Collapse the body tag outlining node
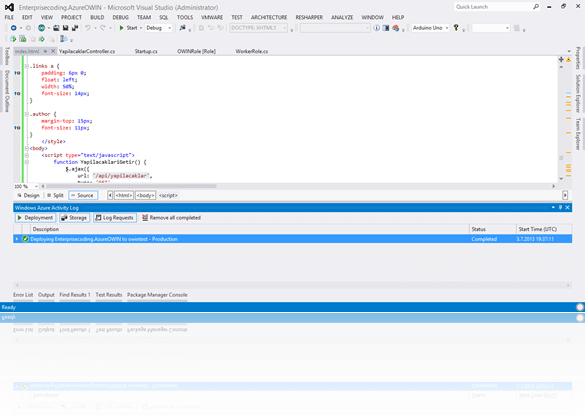Image resolution: width=585 pixels, height=416 pixels. coord(26,148)
